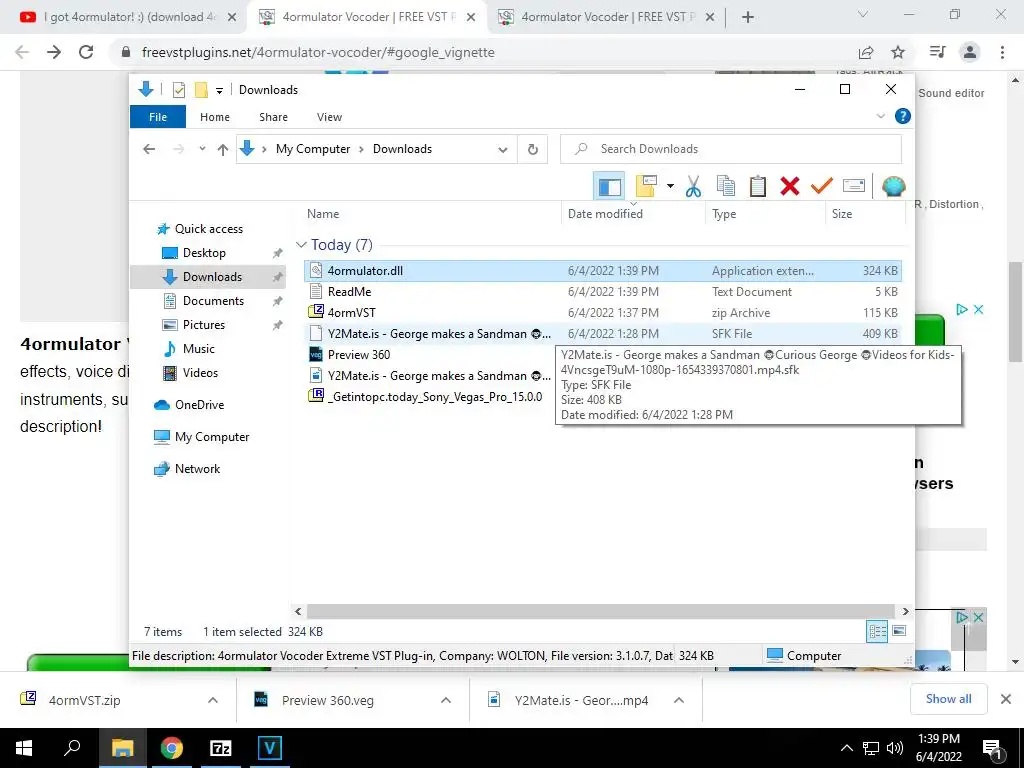1024x768 pixels.
Task: Click the blue Help question mark icon
Action: 903,116
